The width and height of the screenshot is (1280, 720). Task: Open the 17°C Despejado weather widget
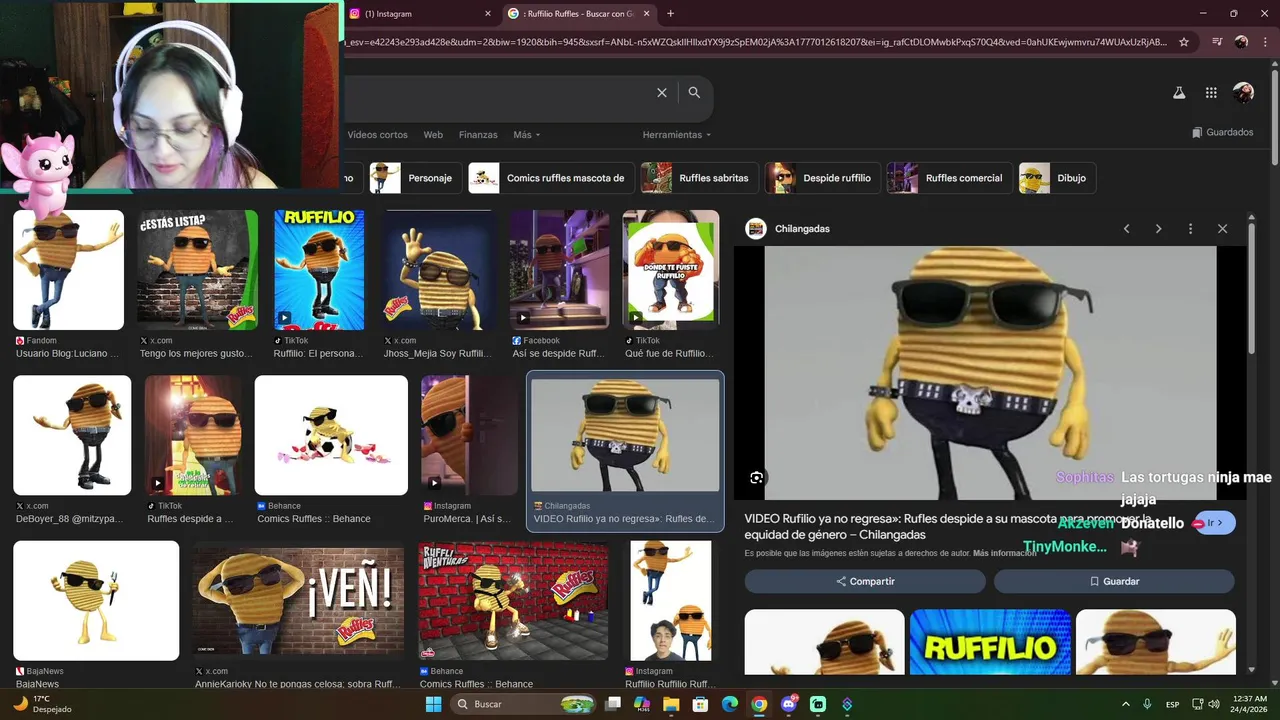(x=43, y=704)
